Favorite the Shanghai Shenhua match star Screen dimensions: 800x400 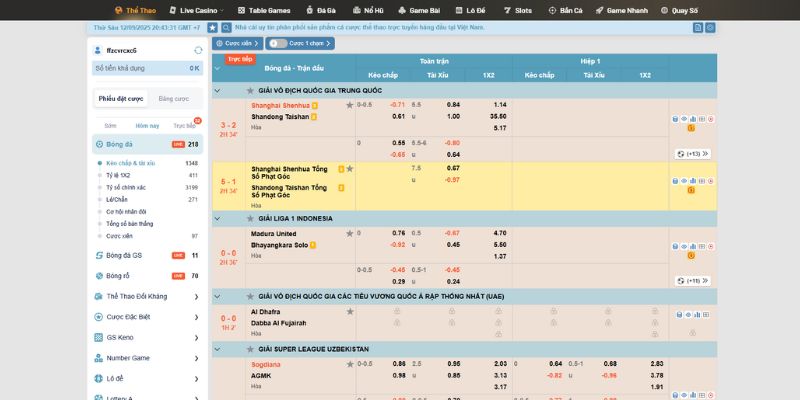coord(349,105)
